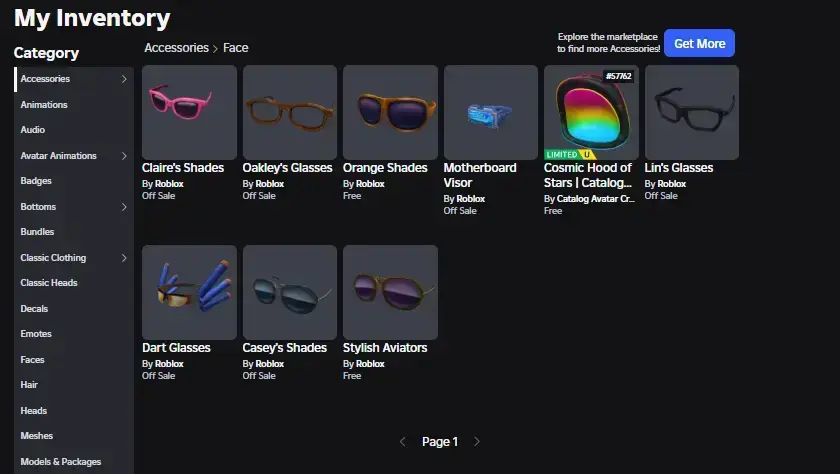Click Roblox creator link under Motherboard Visor

click(471, 199)
